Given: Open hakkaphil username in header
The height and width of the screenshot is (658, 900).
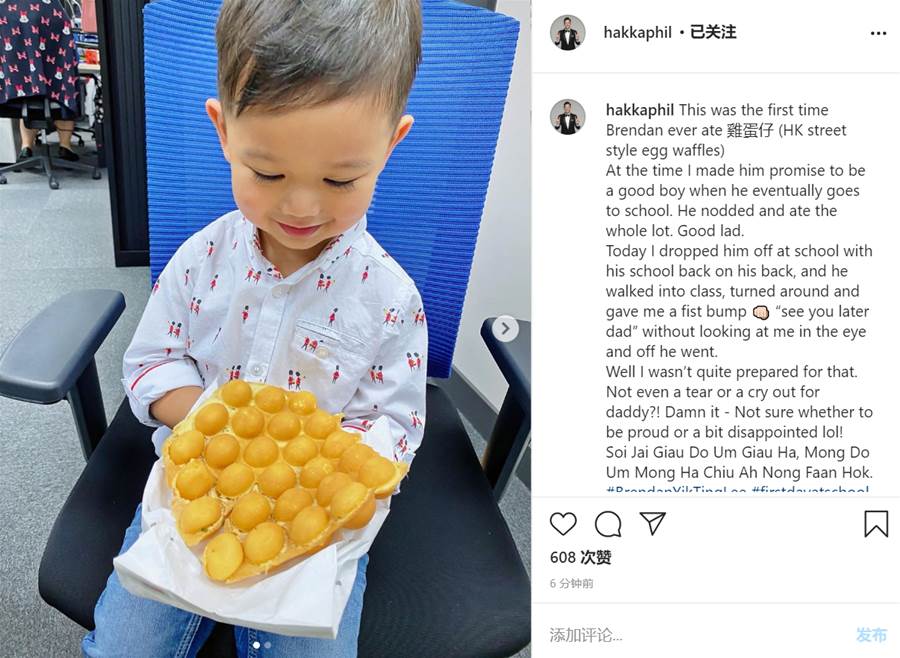Looking at the screenshot, I should tap(637, 33).
